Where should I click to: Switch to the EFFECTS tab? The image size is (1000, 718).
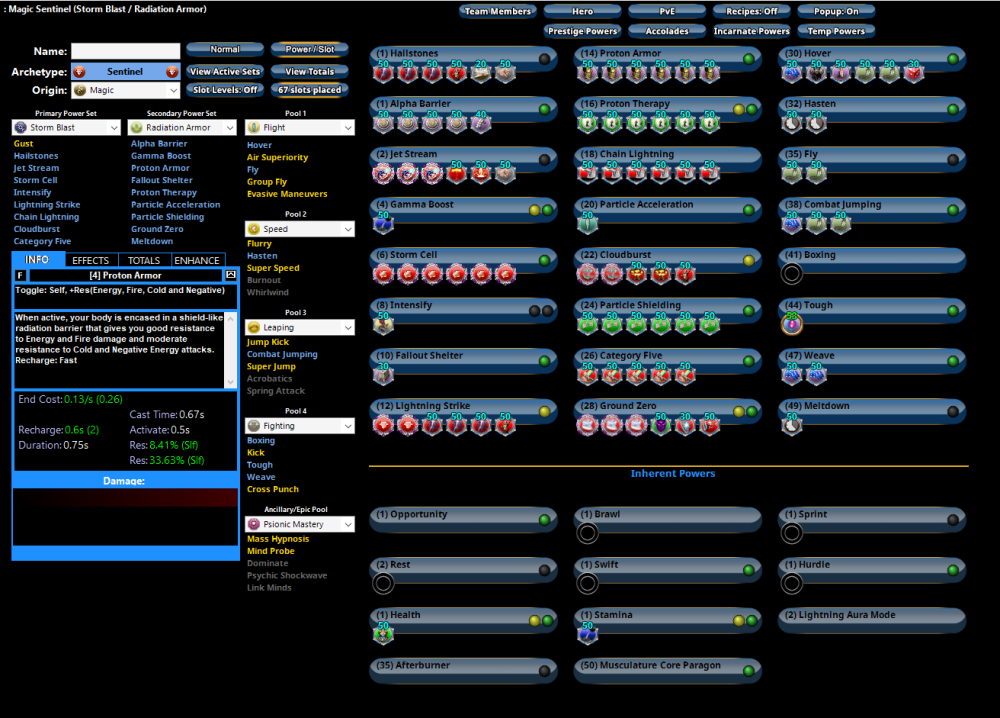(91, 261)
